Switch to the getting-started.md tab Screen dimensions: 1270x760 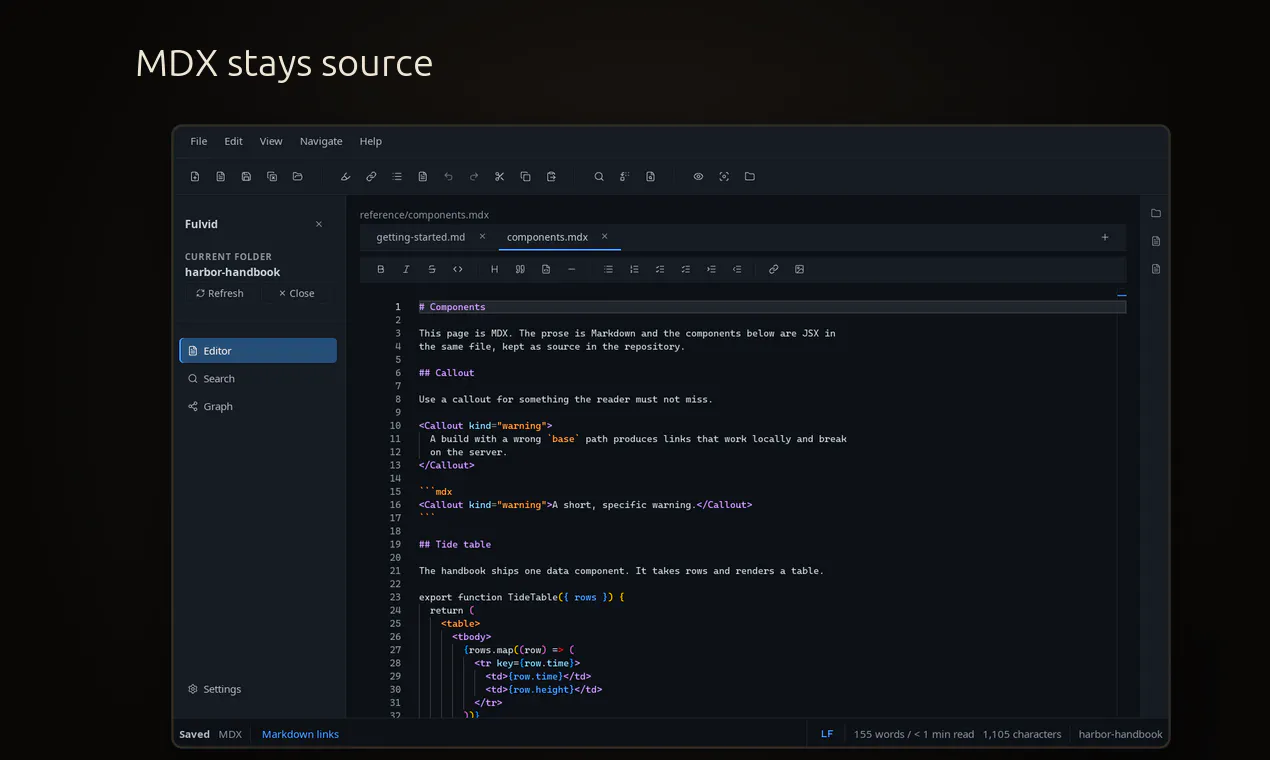tap(421, 237)
